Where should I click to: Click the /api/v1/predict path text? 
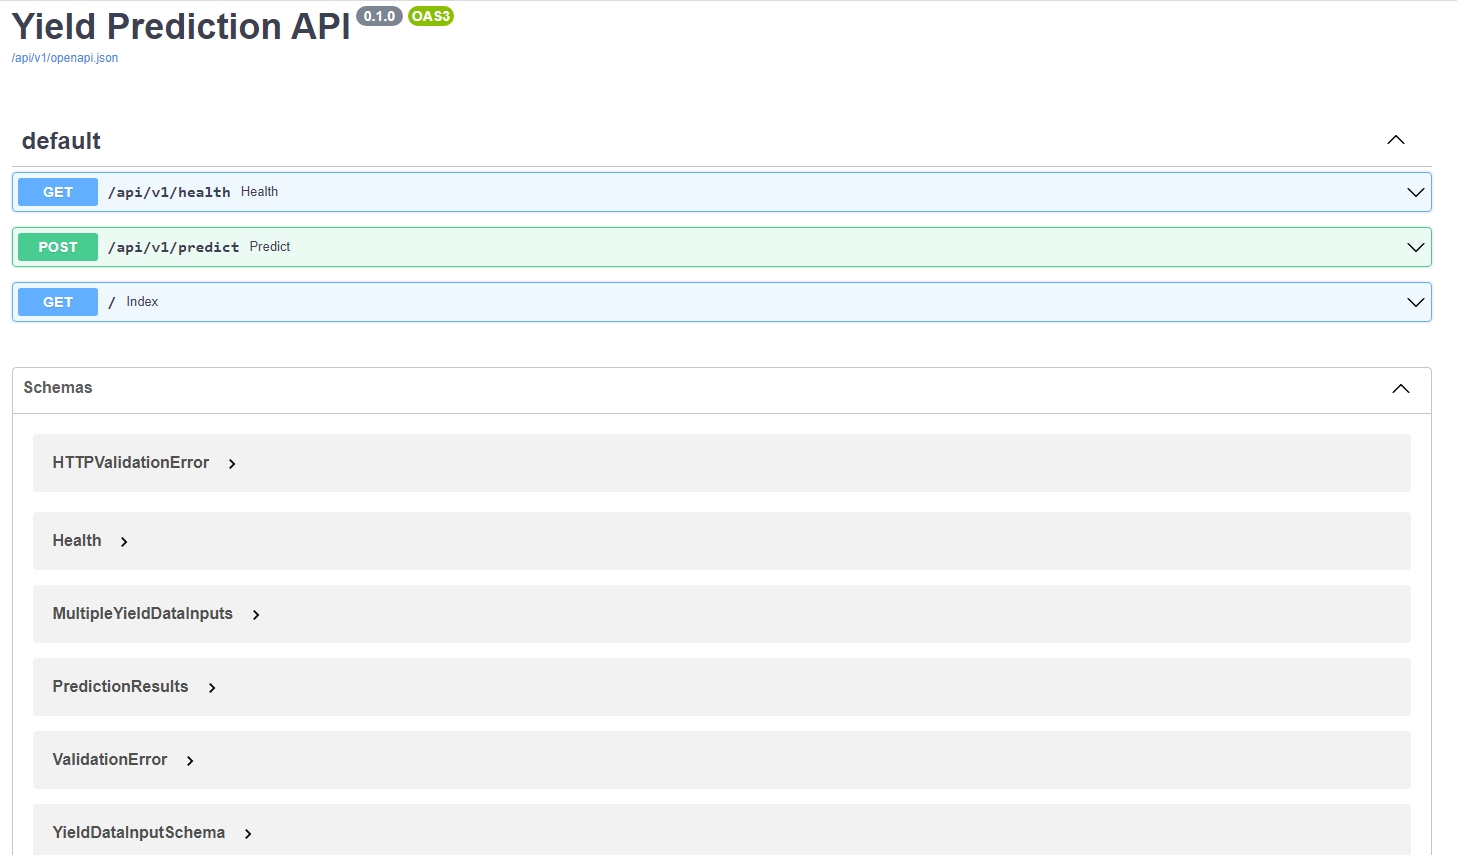coord(173,247)
